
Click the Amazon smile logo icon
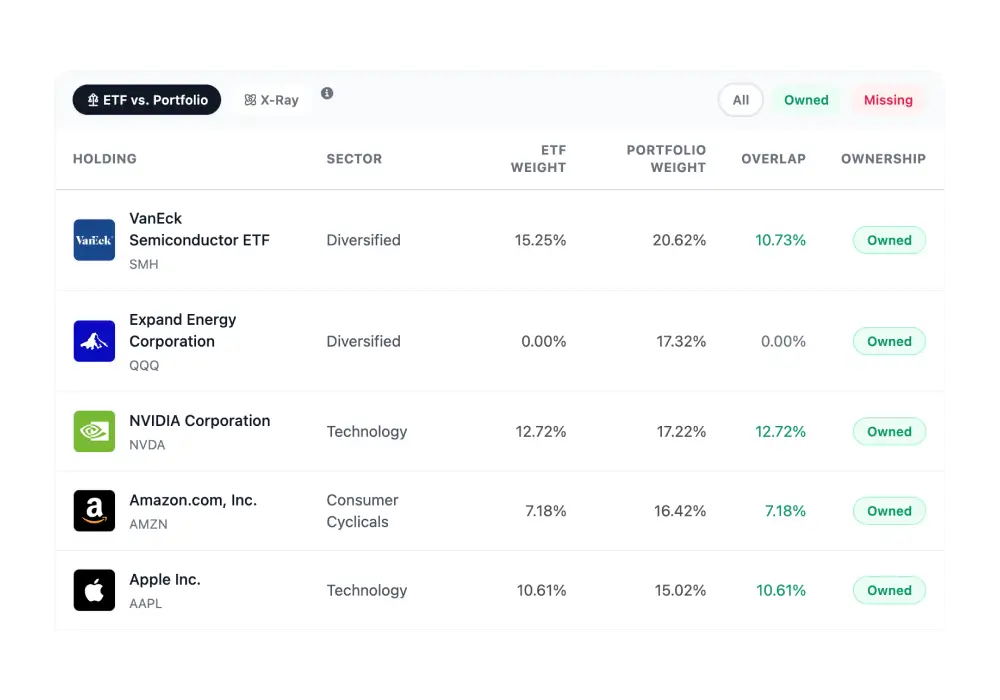click(93, 510)
